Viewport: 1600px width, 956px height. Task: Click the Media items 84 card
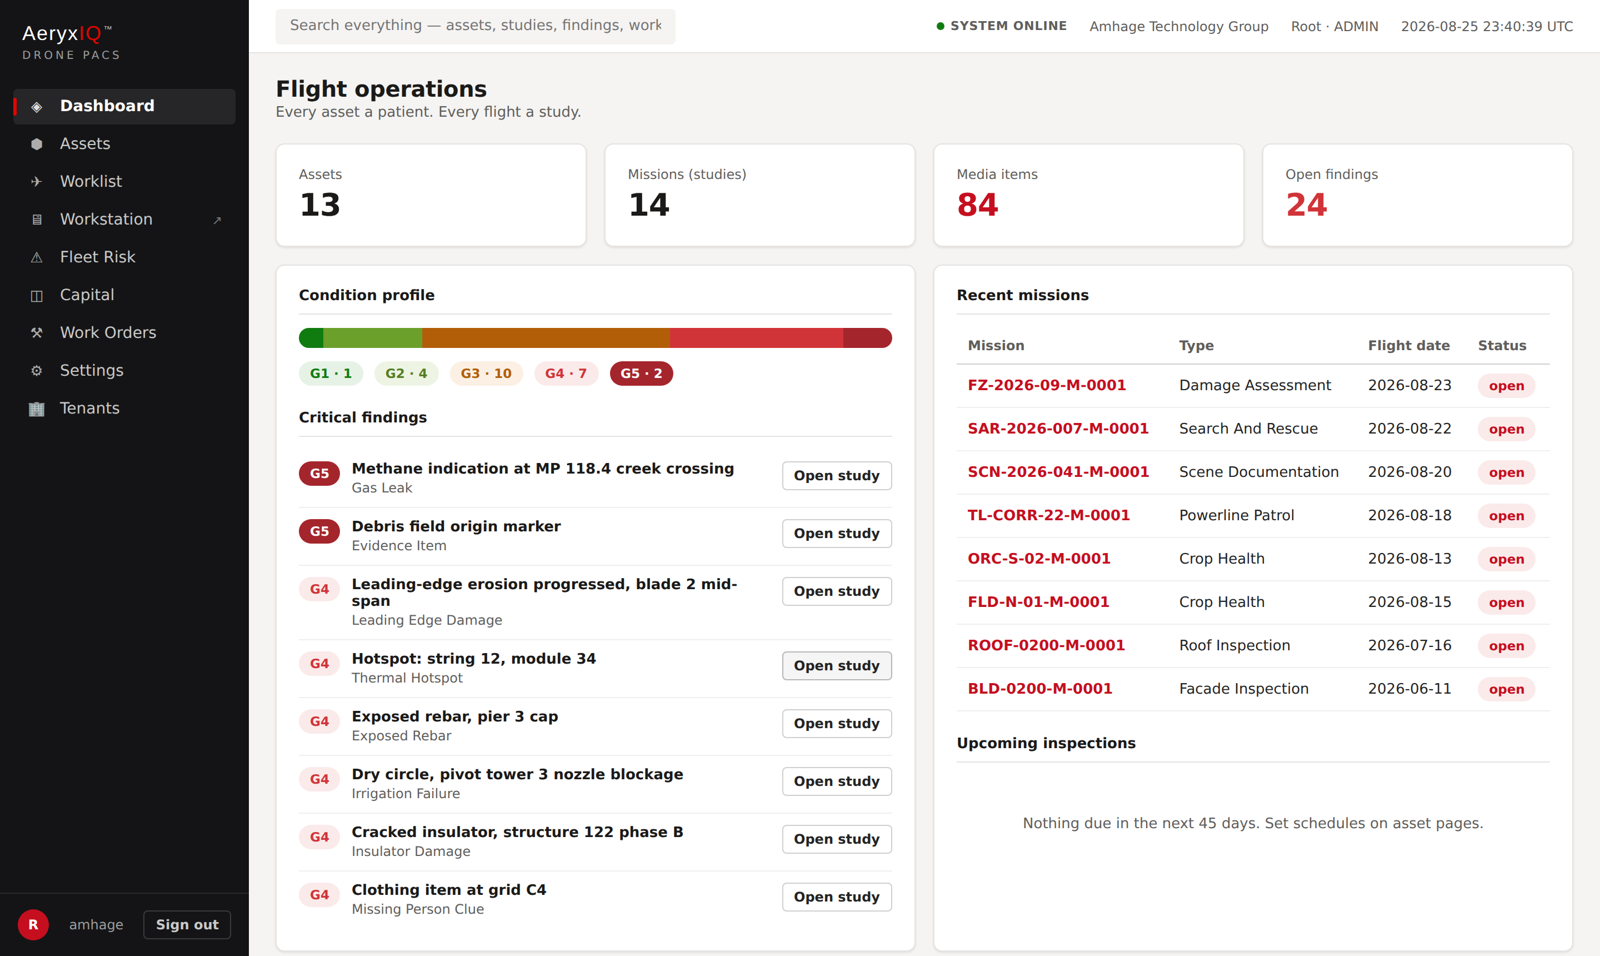coord(1088,195)
